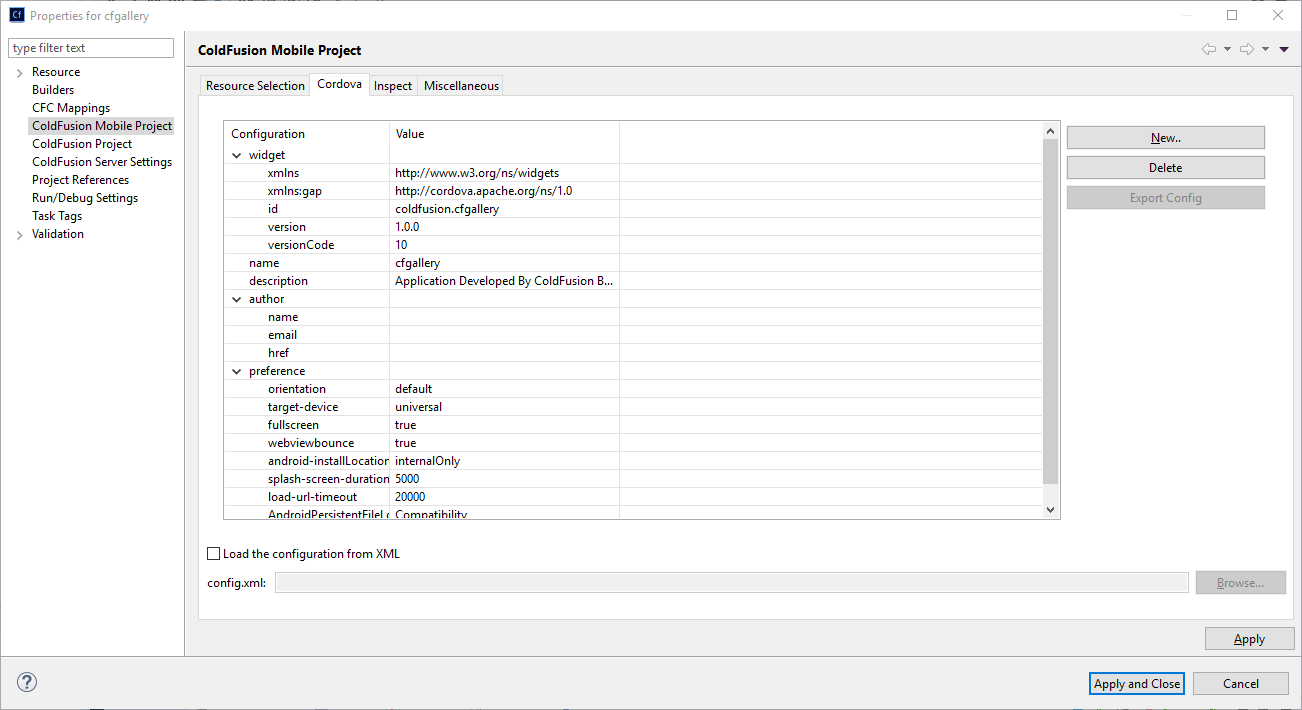This screenshot has height=710, width=1302.
Task: Enable Load the configuration from XML
Action: [213, 553]
